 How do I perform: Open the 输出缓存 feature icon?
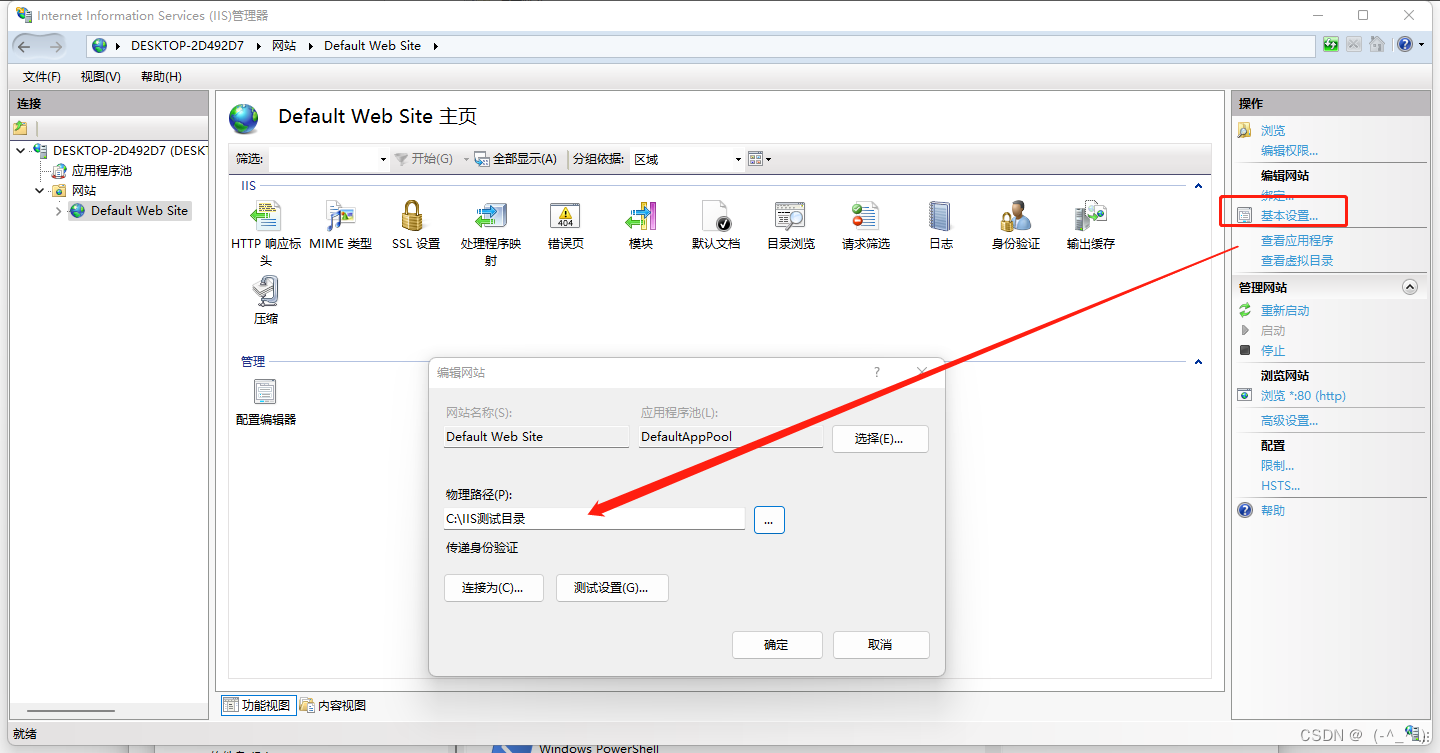pos(1090,216)
